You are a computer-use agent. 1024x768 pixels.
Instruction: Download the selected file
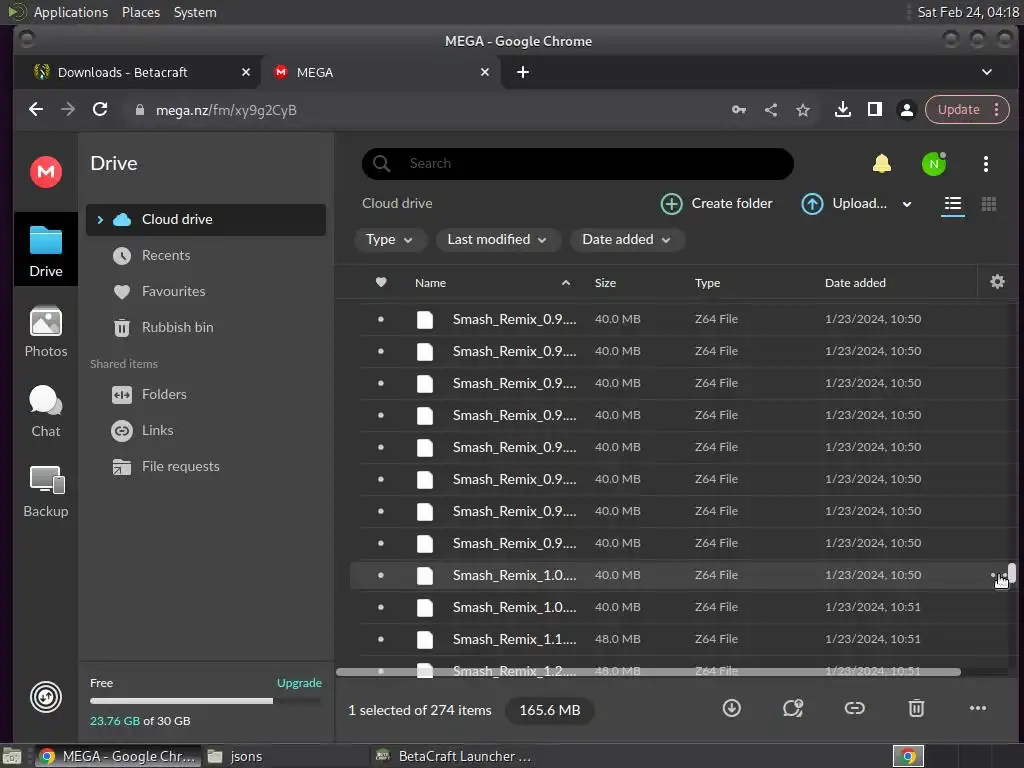731,708
